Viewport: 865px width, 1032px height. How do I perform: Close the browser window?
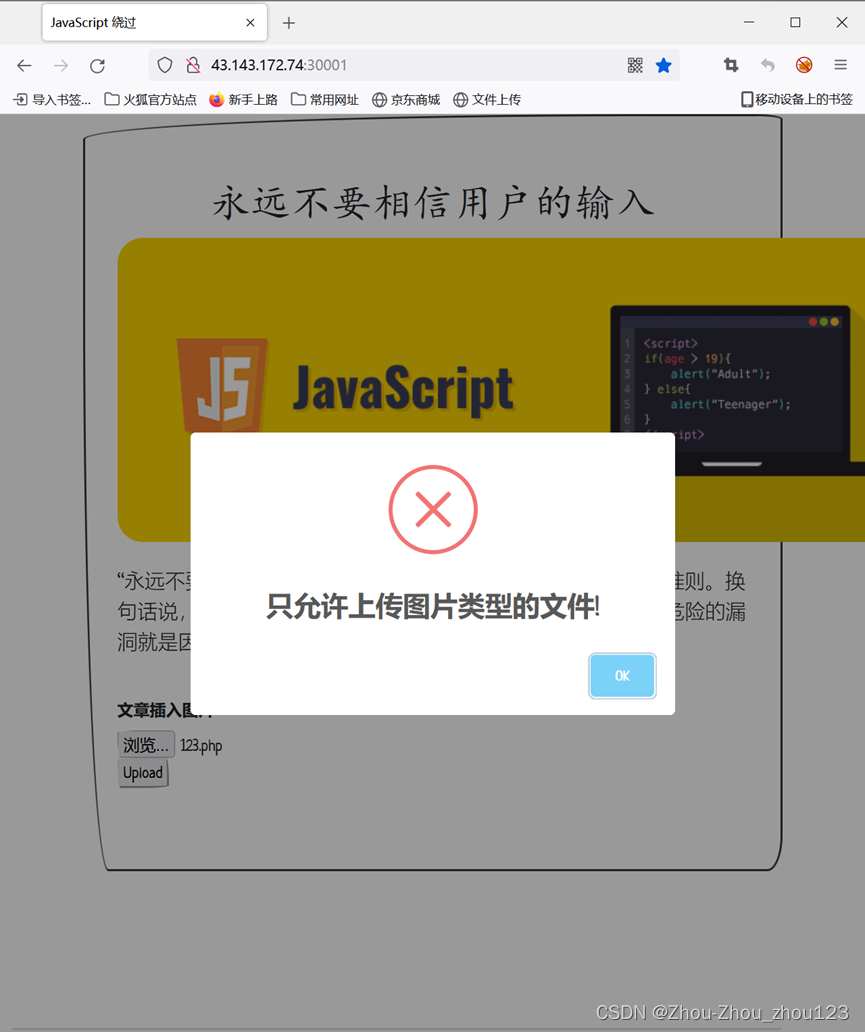click(x=841, y=22)
